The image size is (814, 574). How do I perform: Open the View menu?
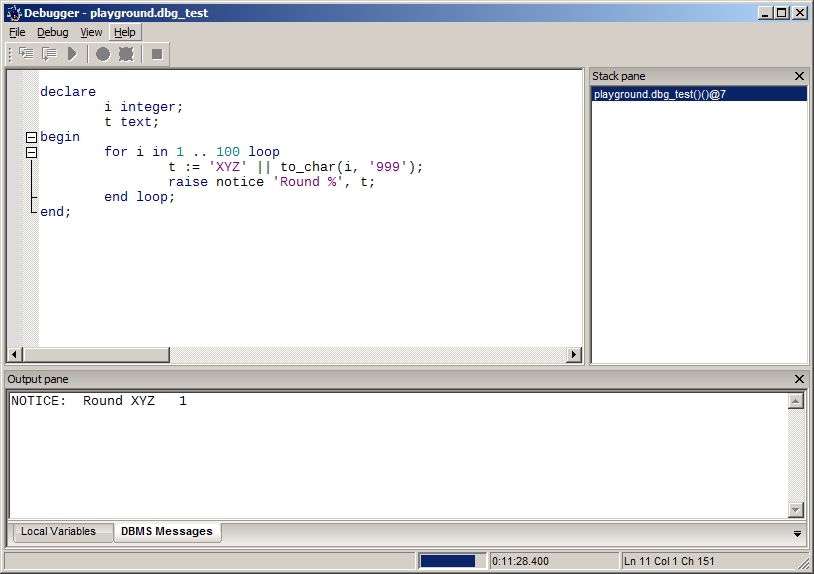pyautogui.click(x=91, y=32)
